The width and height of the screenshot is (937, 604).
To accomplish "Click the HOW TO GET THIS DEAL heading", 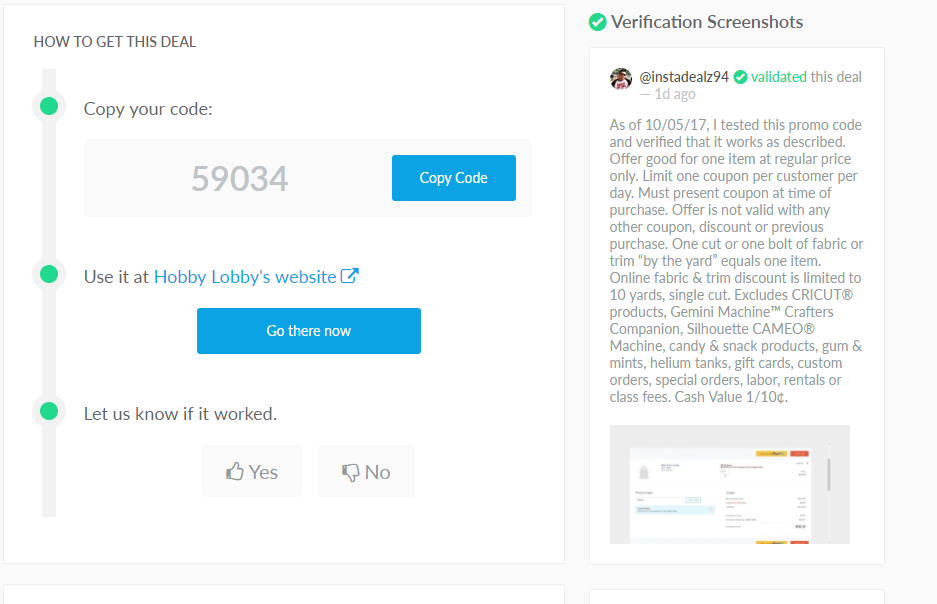I will pos(115,42).
